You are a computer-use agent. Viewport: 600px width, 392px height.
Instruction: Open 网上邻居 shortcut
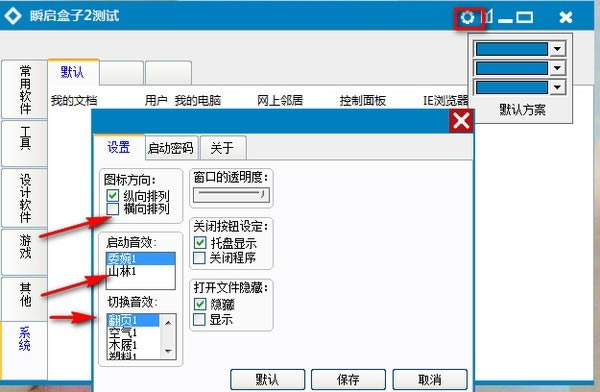point(280,101)
